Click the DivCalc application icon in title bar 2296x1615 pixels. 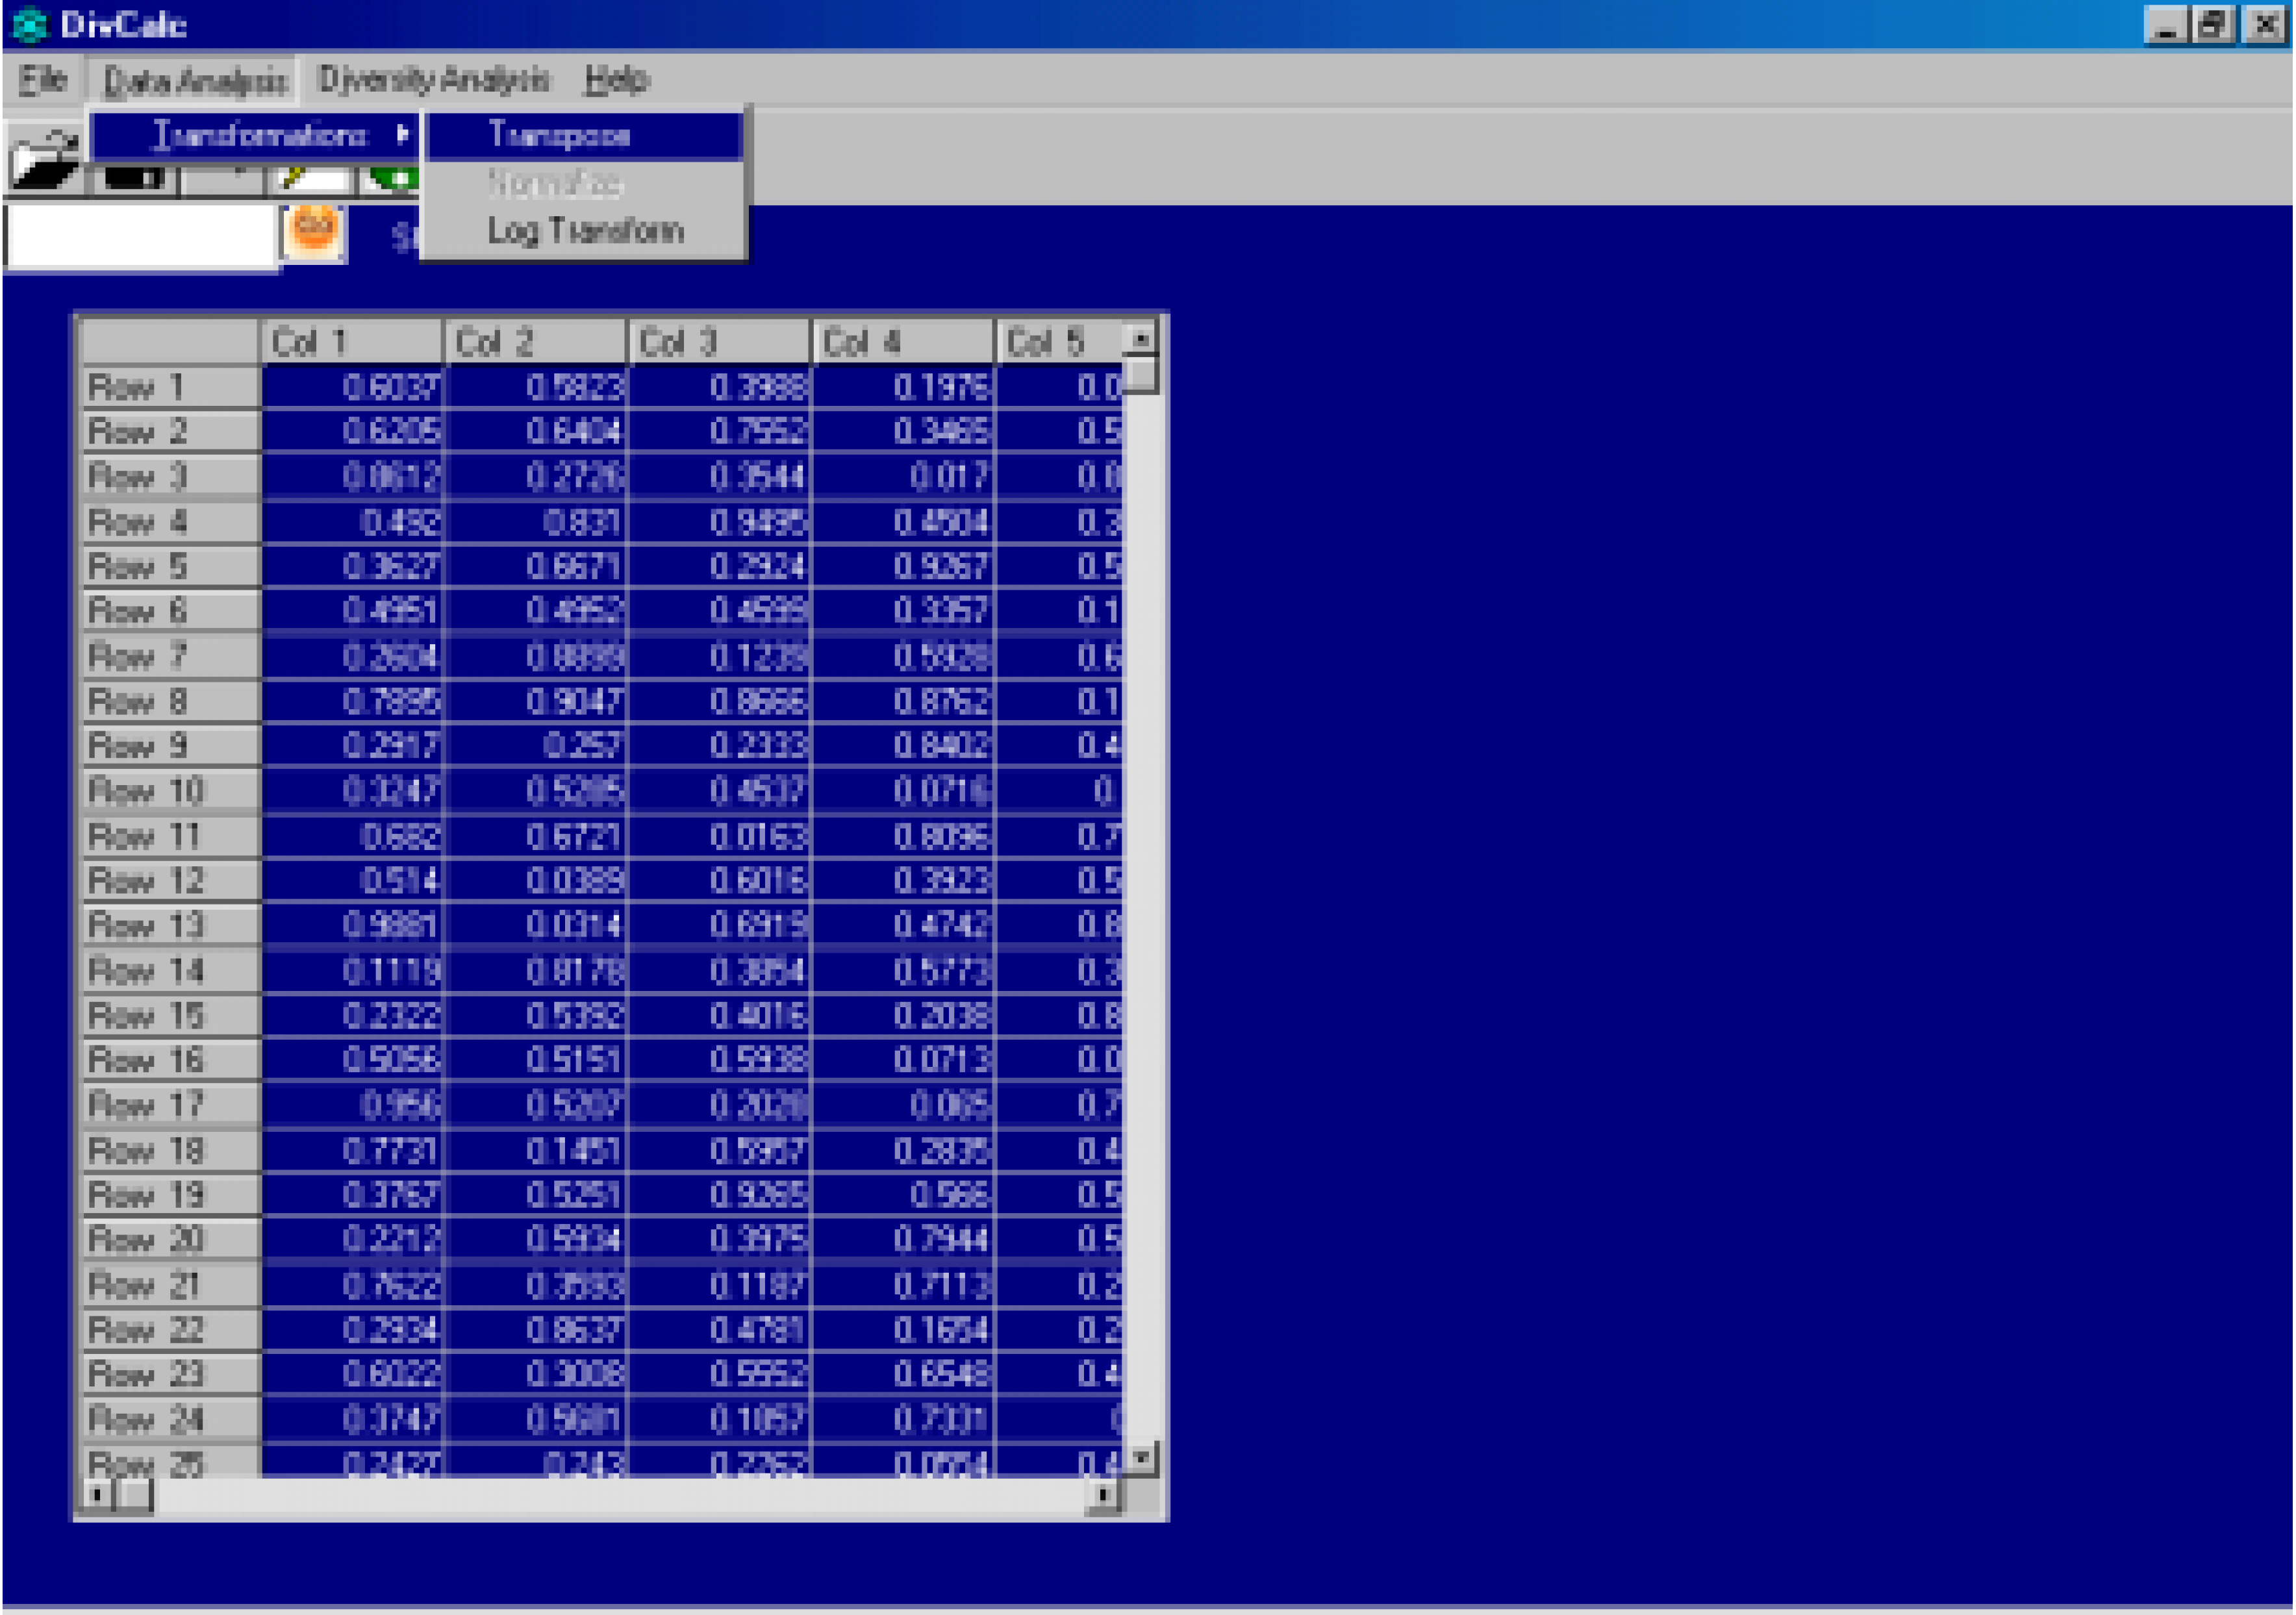click(x=30, y=24)
